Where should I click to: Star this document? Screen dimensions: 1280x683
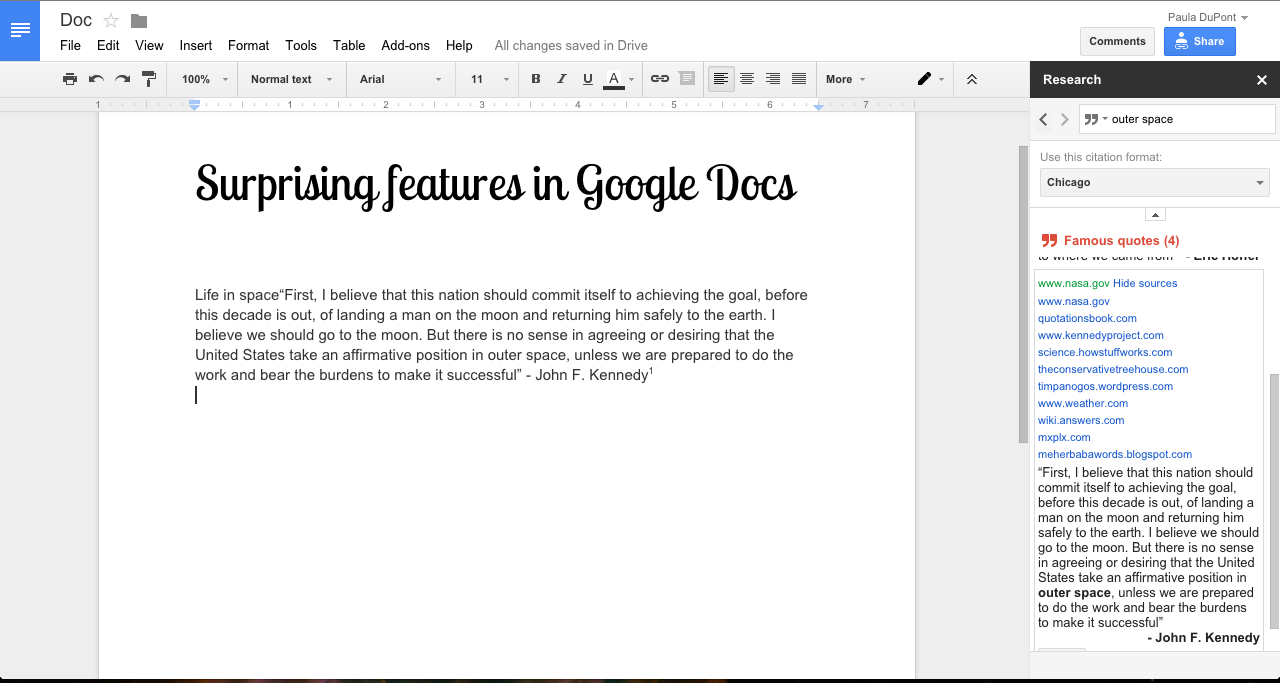tap(111, 21)
